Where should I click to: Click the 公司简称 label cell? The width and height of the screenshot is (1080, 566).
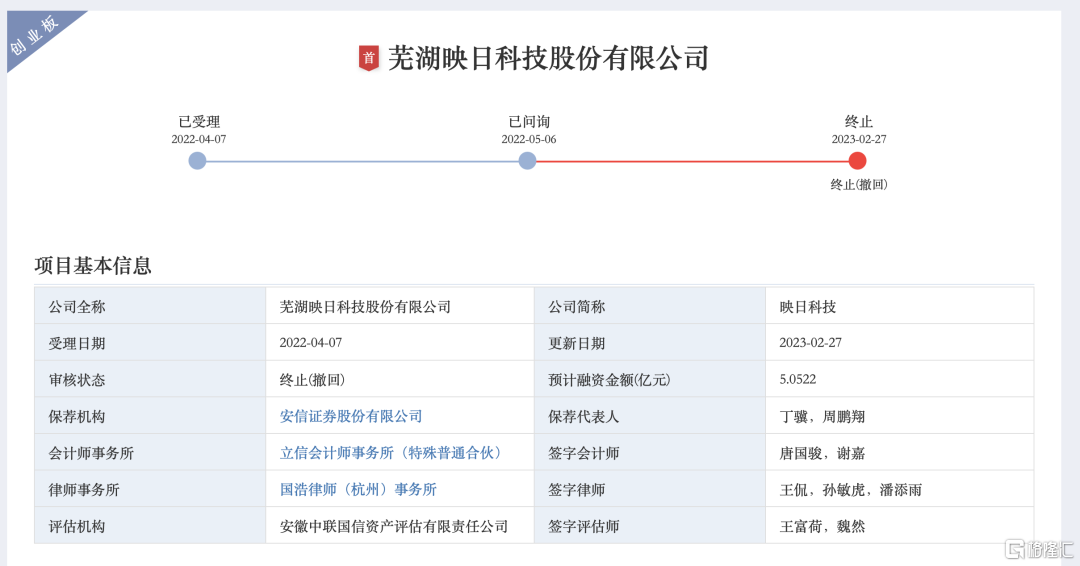pos(650,306)
